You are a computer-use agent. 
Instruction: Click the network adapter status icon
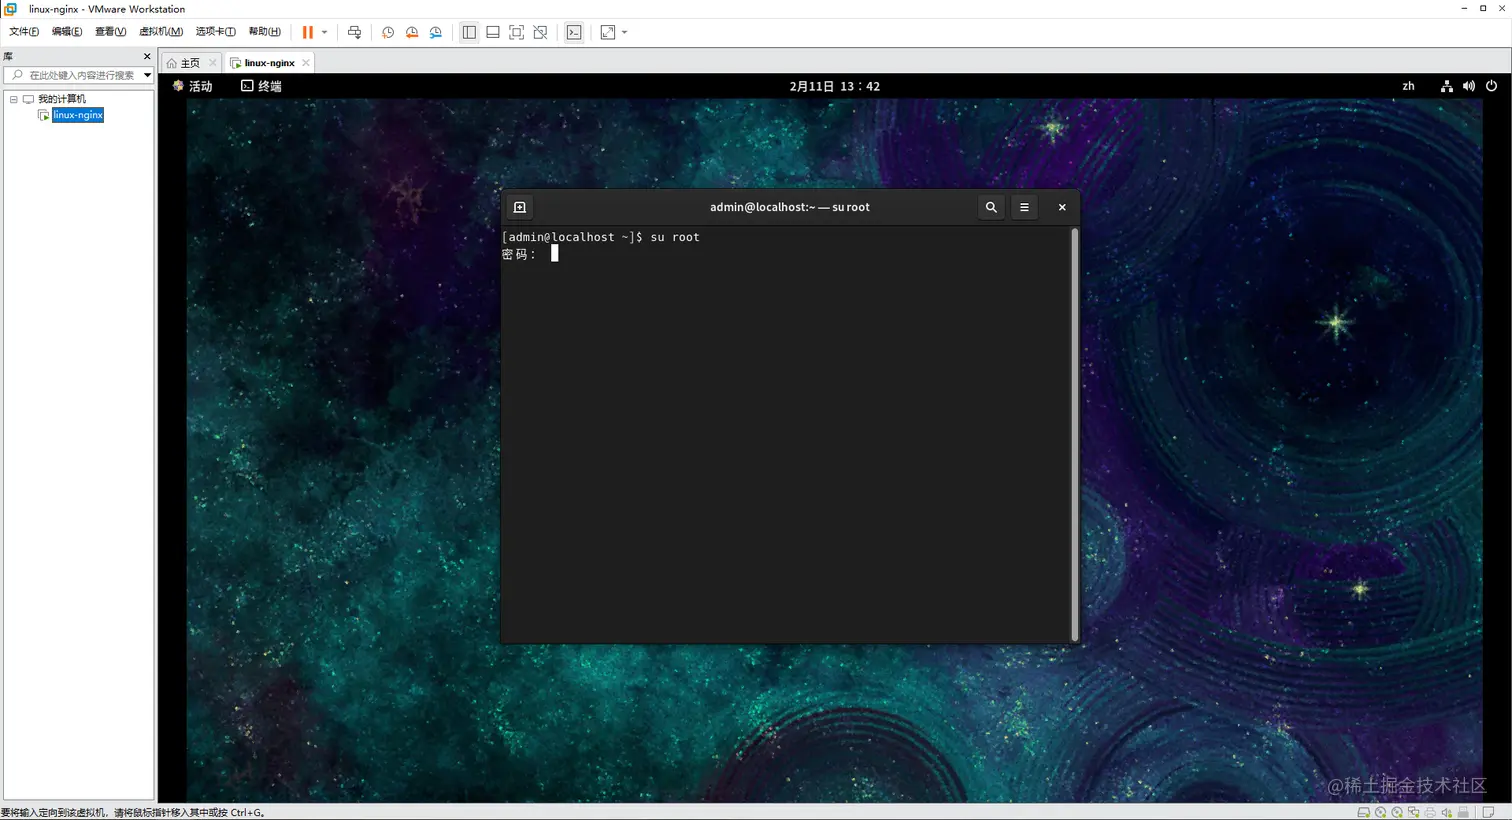1413,812
